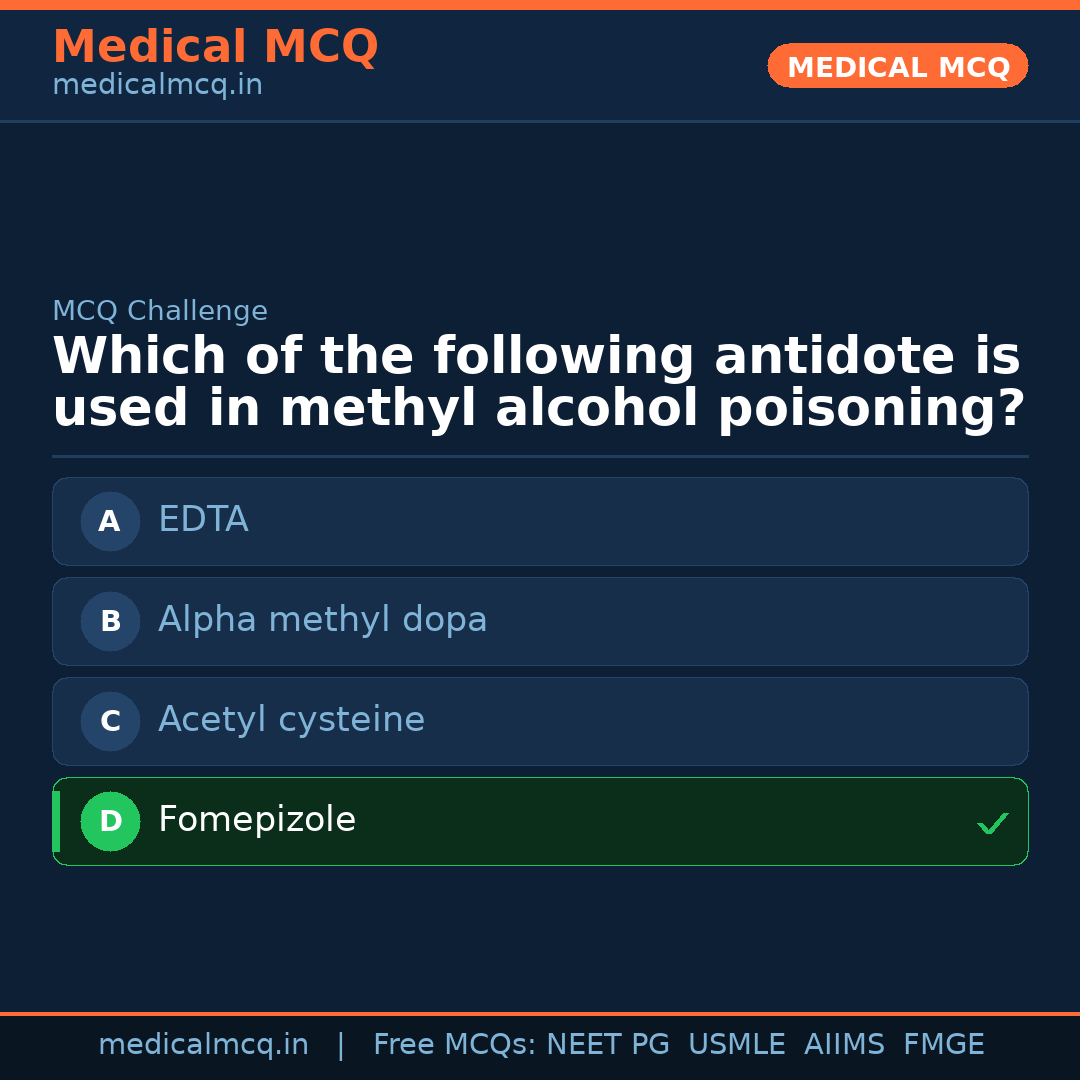
Task: Click the orange MEDICAL MCQ badge
Action: 897,67
